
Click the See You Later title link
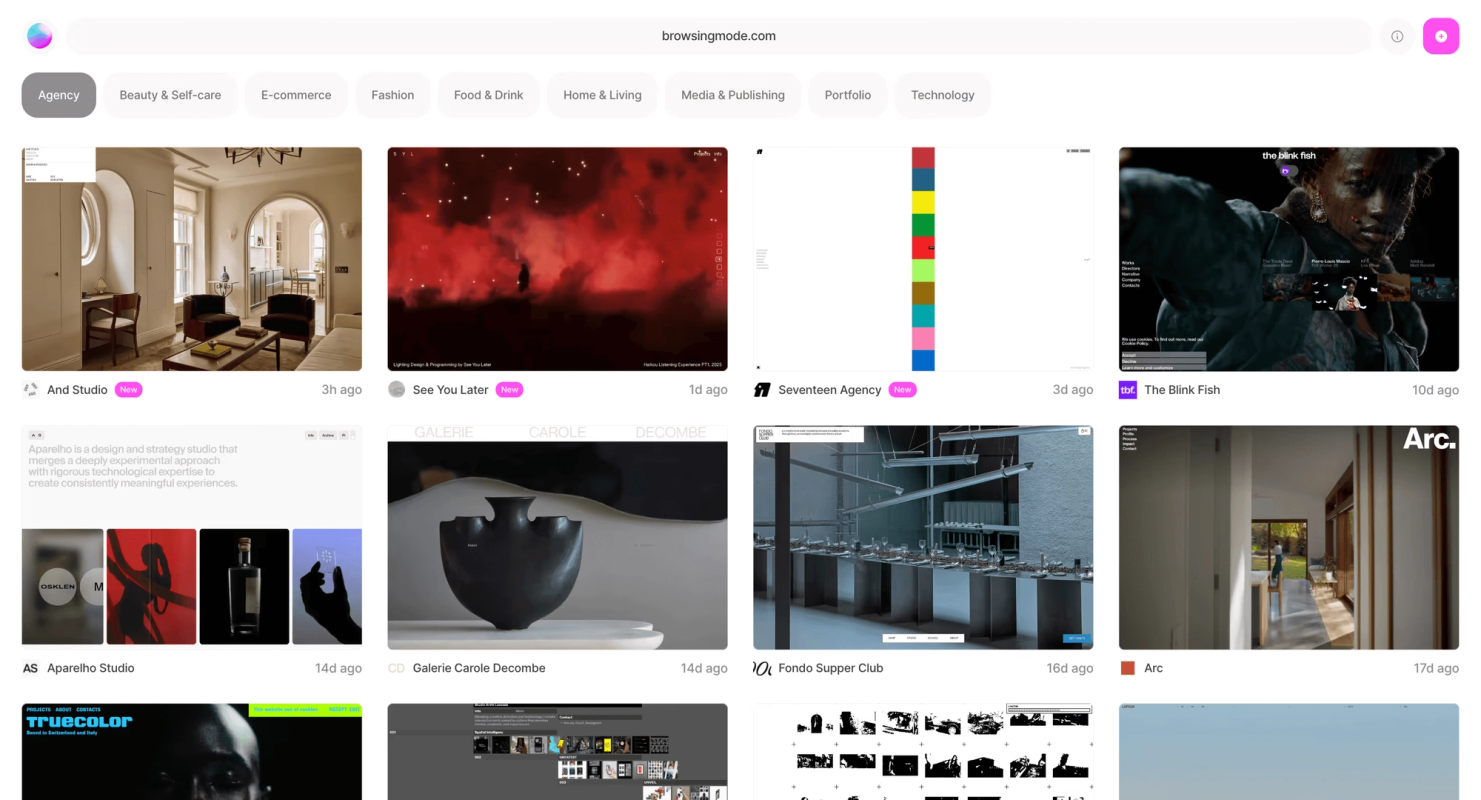(451, 390)
